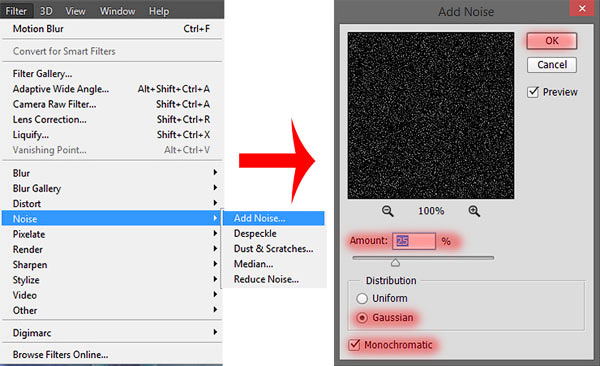Choose Despeckle from Noise submenu
The height and width of the screenshot is (366, 600).
(x=274, y=233)
